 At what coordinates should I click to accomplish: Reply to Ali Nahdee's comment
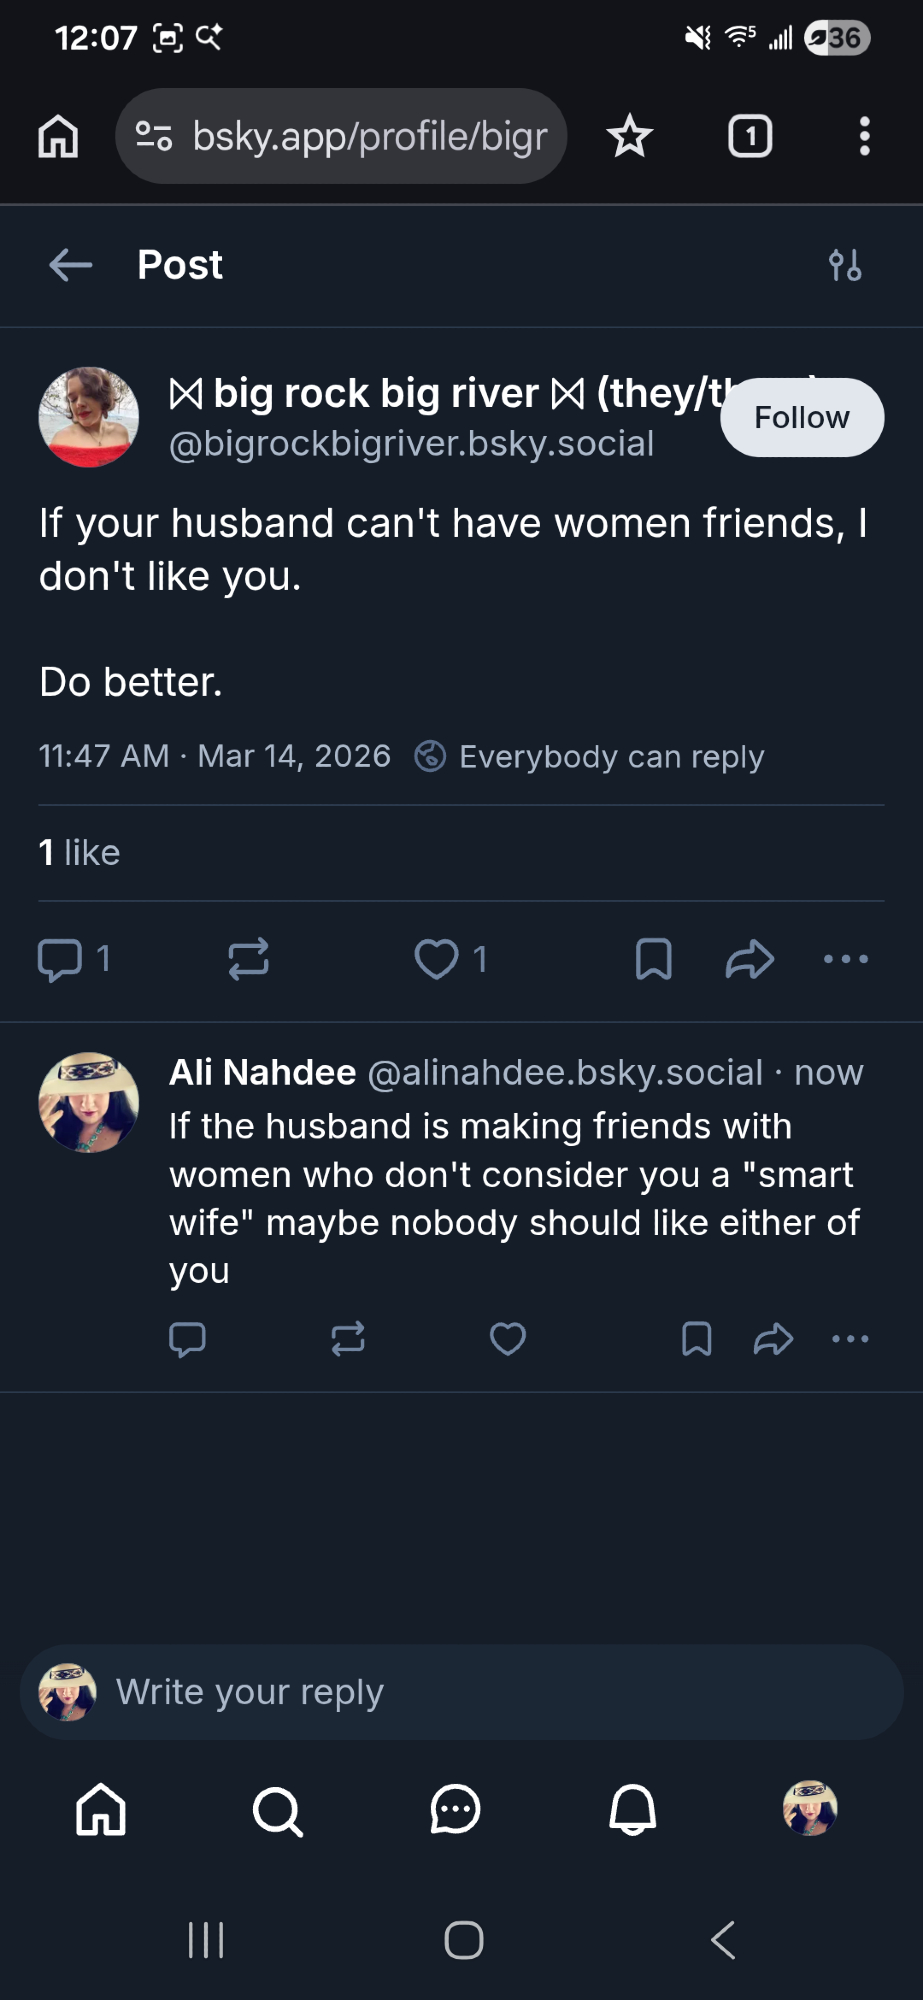coord(187,1338)
